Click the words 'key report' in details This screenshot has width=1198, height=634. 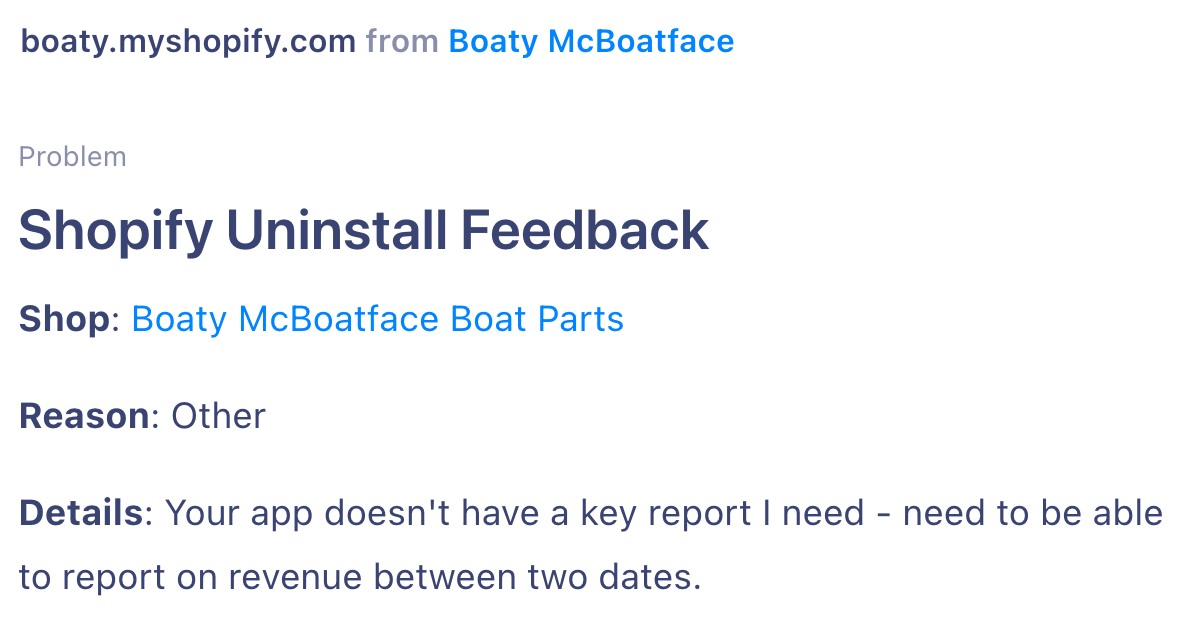coord(665,514)
